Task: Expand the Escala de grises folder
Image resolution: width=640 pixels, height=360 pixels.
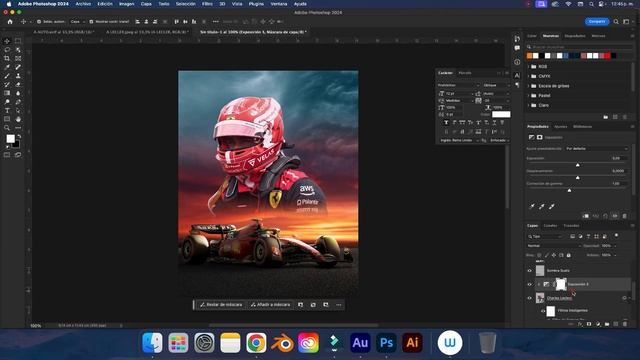Action: click(529, 86)
